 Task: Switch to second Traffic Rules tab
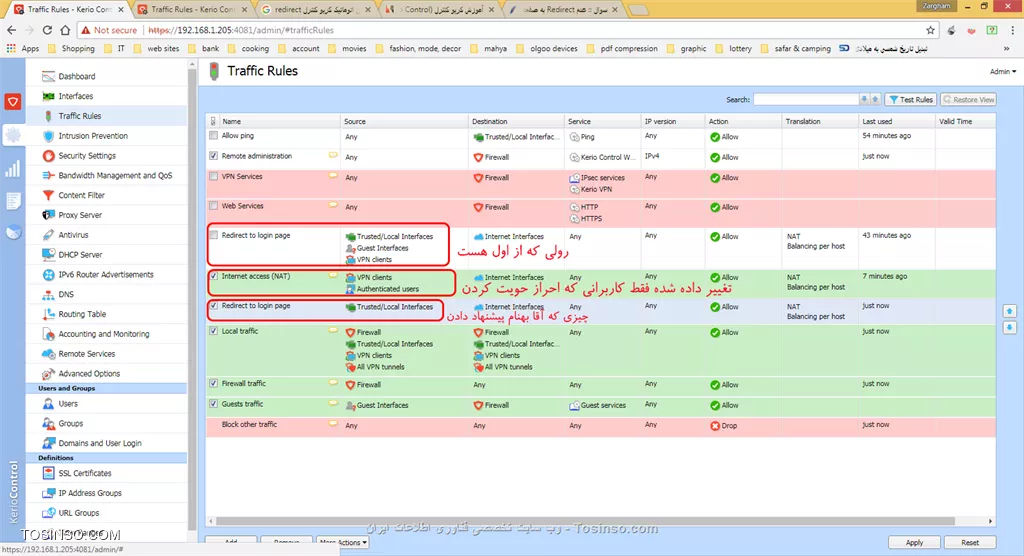193,10
